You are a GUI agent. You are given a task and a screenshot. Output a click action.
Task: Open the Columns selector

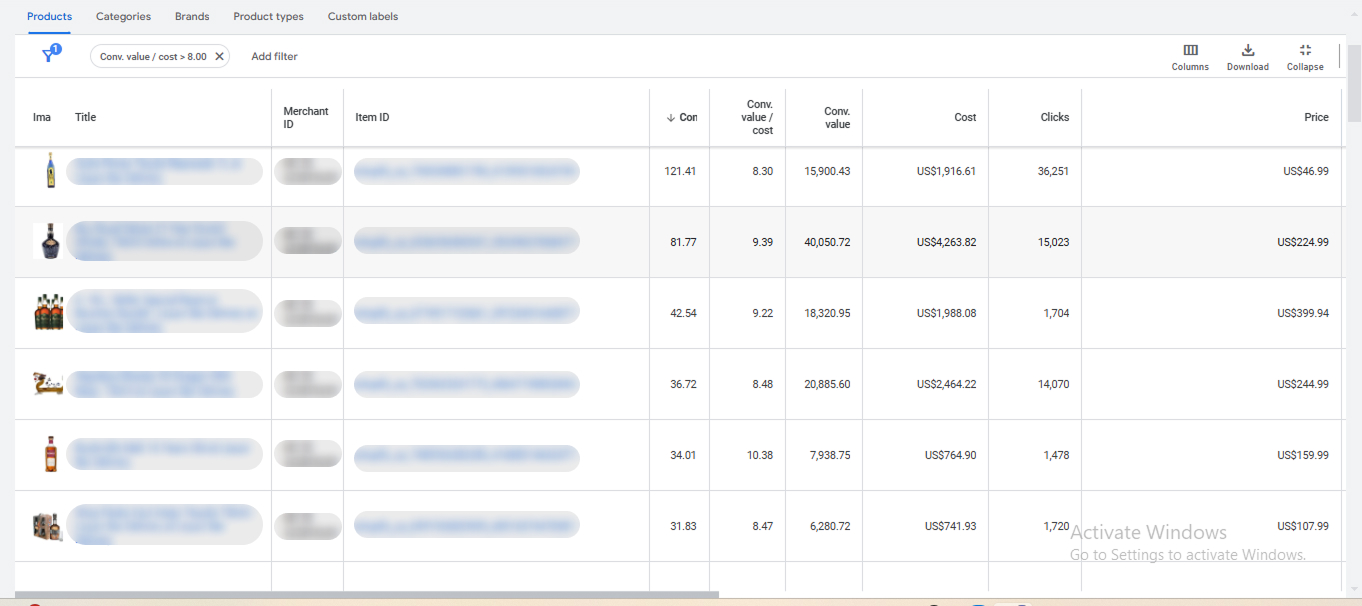click(1190, 57)
